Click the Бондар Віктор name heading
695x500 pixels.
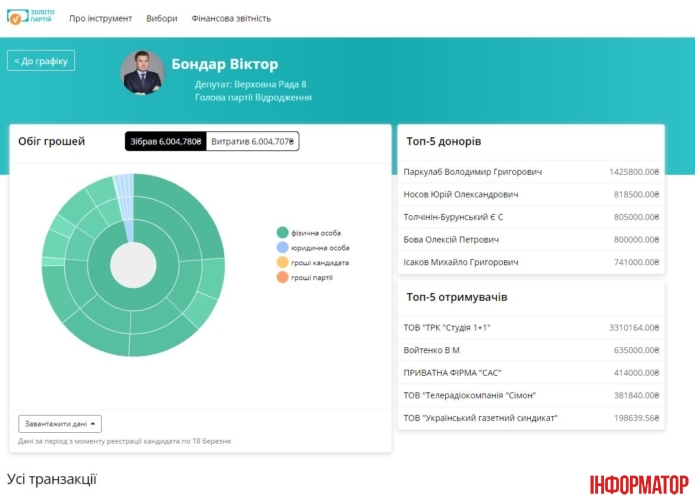click(225, 64)
